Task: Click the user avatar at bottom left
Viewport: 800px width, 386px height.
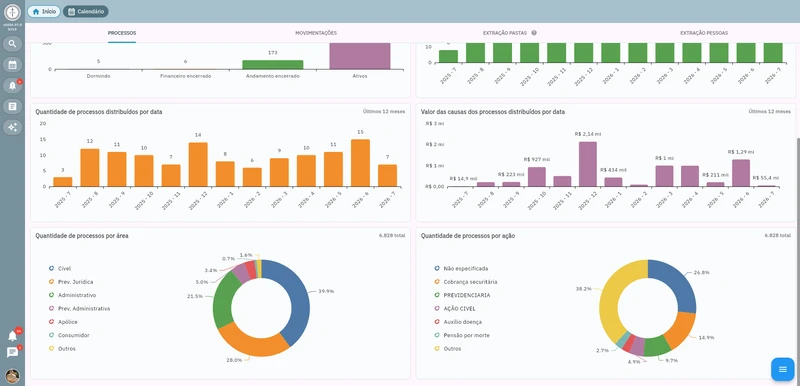Action: (12, 376)
